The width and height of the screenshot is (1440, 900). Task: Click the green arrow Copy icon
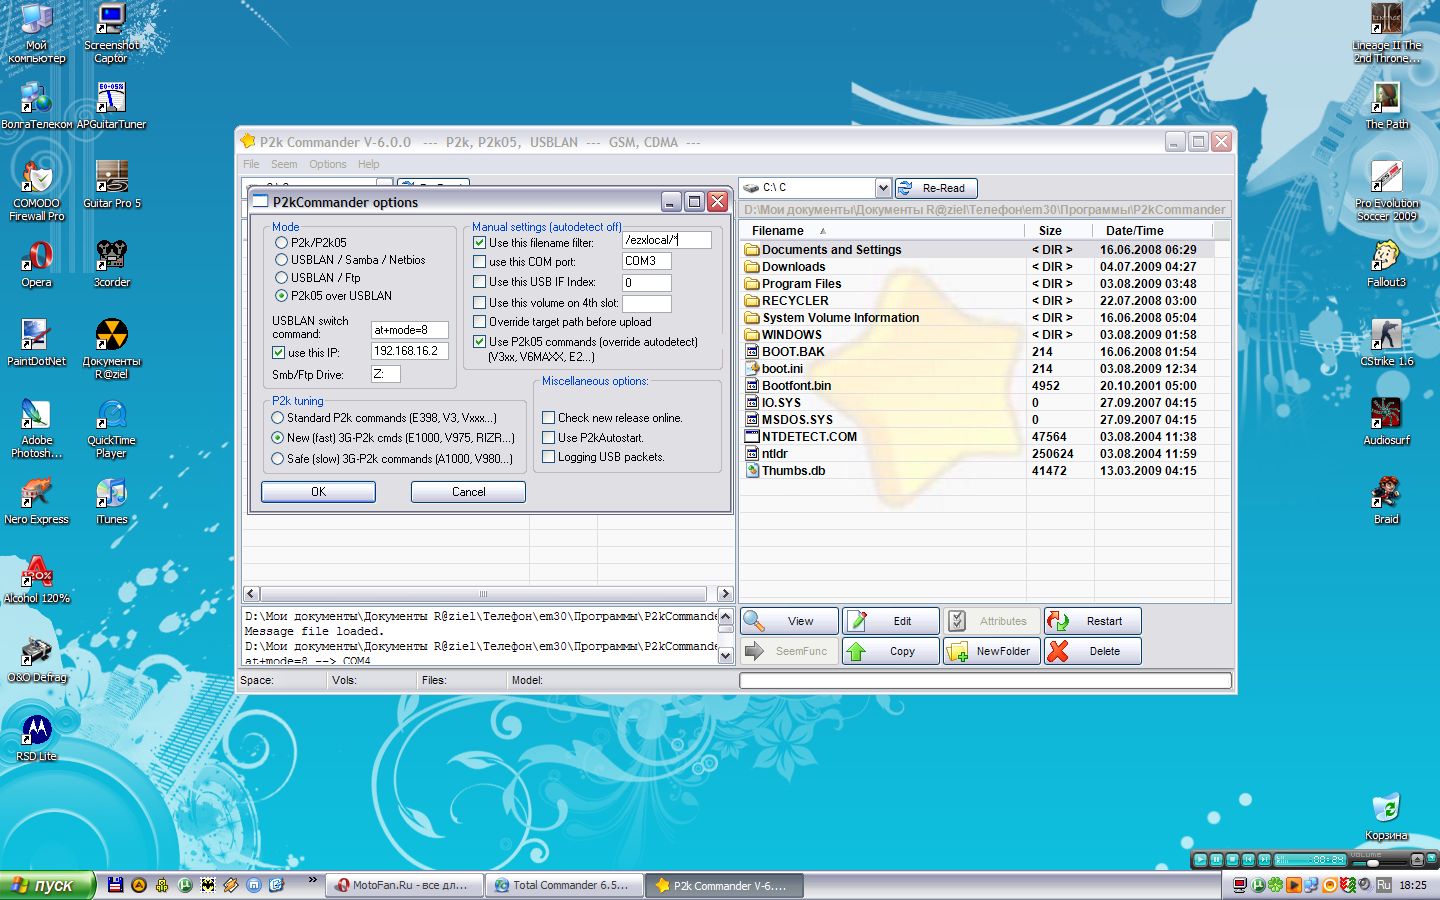coord(856,651)
